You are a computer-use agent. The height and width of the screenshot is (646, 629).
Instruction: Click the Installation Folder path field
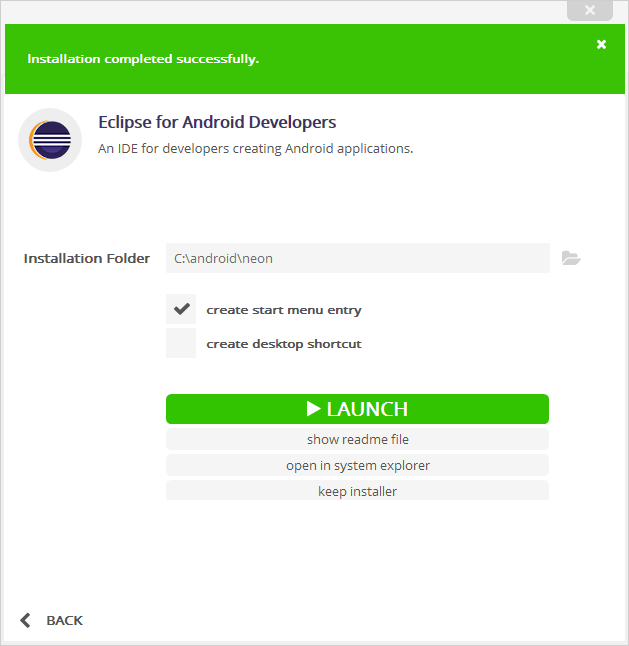click(x=358, y=258)
